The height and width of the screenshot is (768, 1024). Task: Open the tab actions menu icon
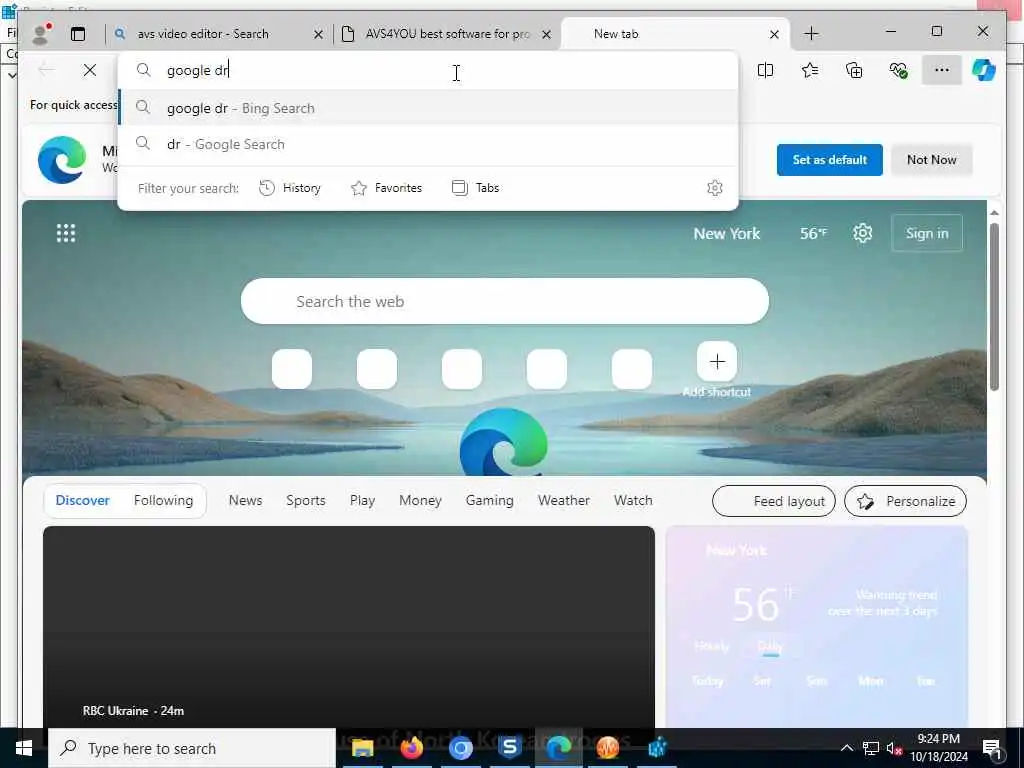(78, 34)
